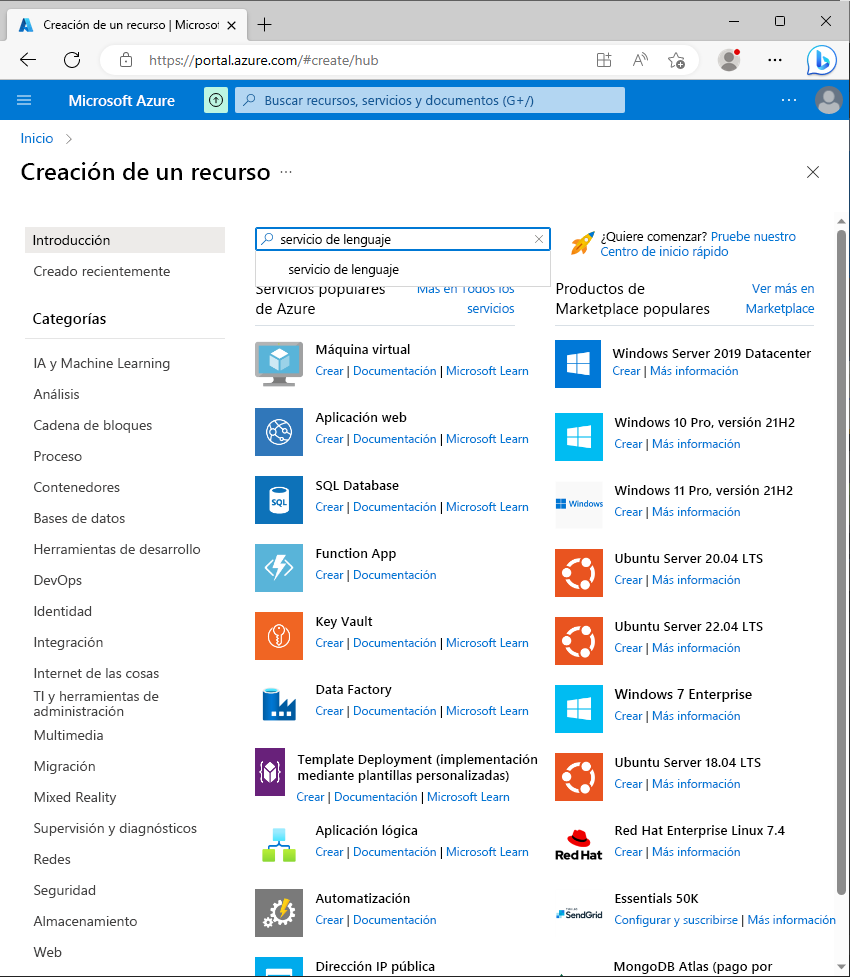
Task: Click the Máquina virtual service icon
Action: point(279,364)
